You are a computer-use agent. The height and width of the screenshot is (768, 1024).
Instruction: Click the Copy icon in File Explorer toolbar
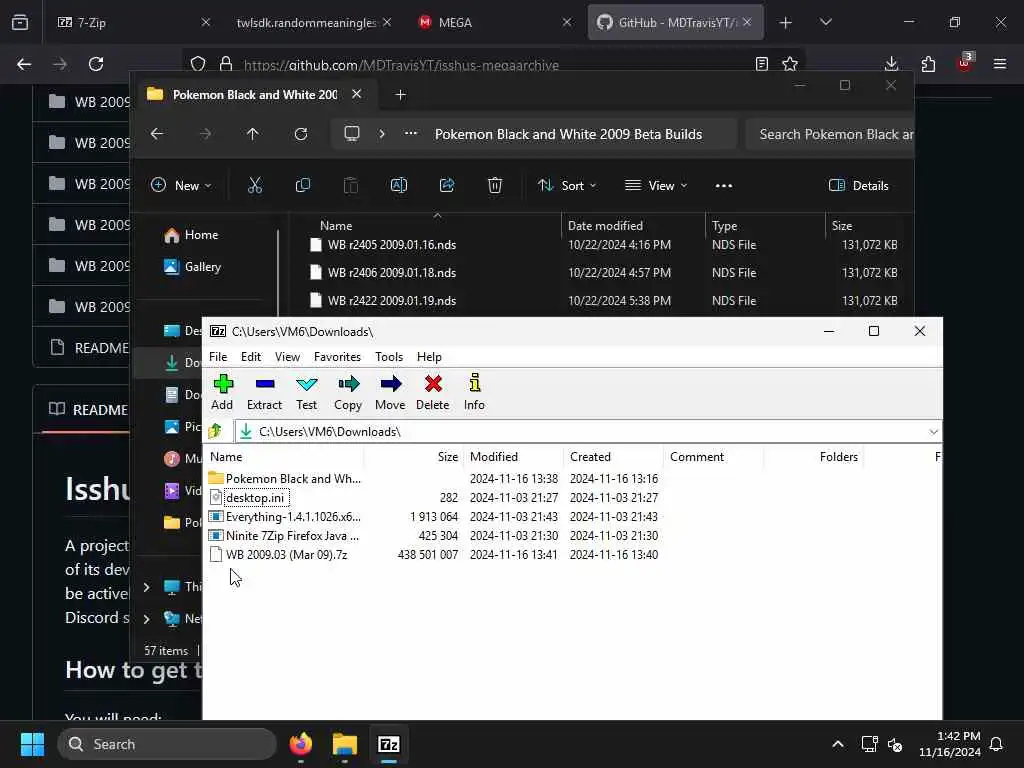302,185
